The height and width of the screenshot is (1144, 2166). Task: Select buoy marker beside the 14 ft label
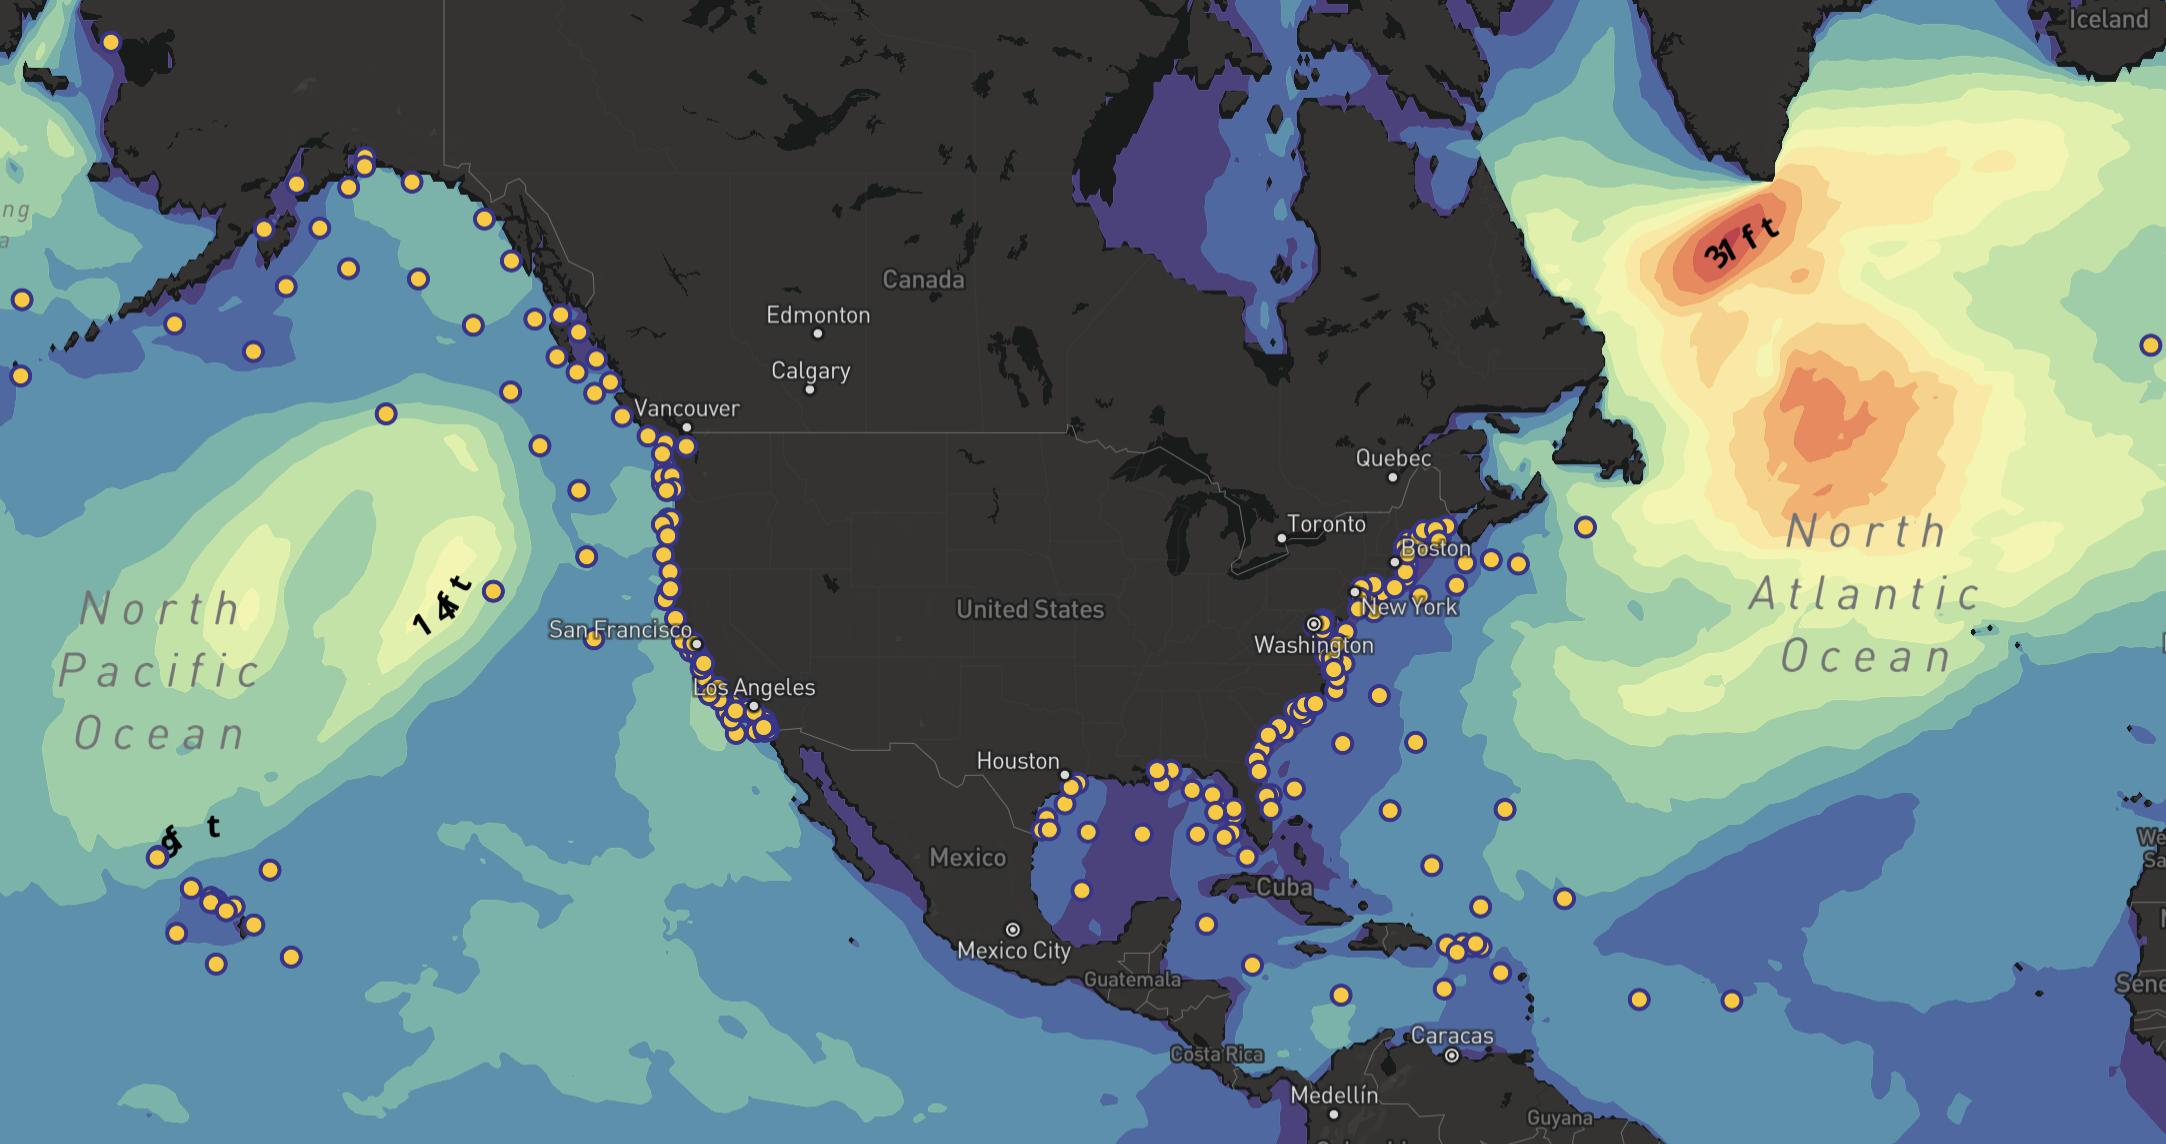[493, 591]
